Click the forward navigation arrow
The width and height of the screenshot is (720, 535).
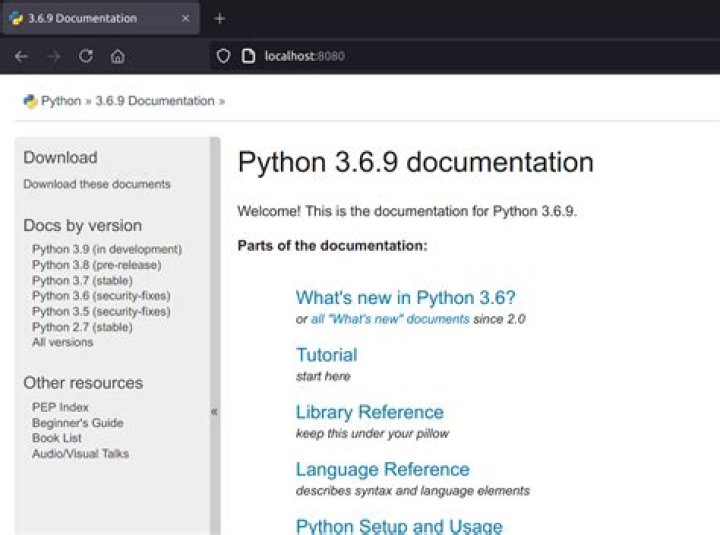click(x=54, y=56)
